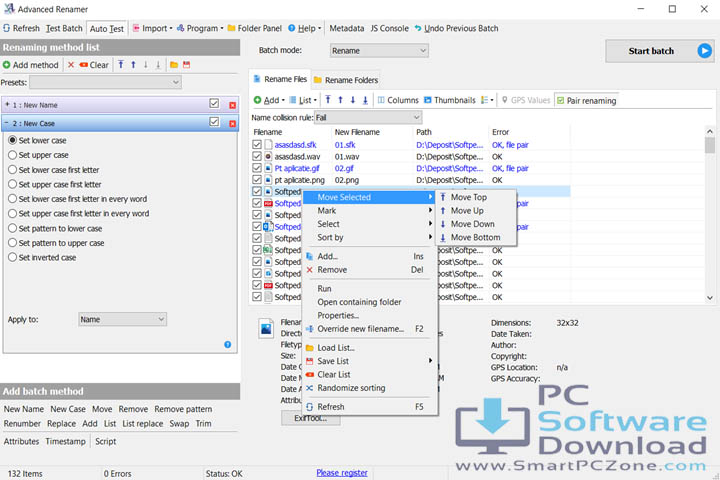Click the Please register link
This screenshot has width=720, height=480.
point(342,473)
